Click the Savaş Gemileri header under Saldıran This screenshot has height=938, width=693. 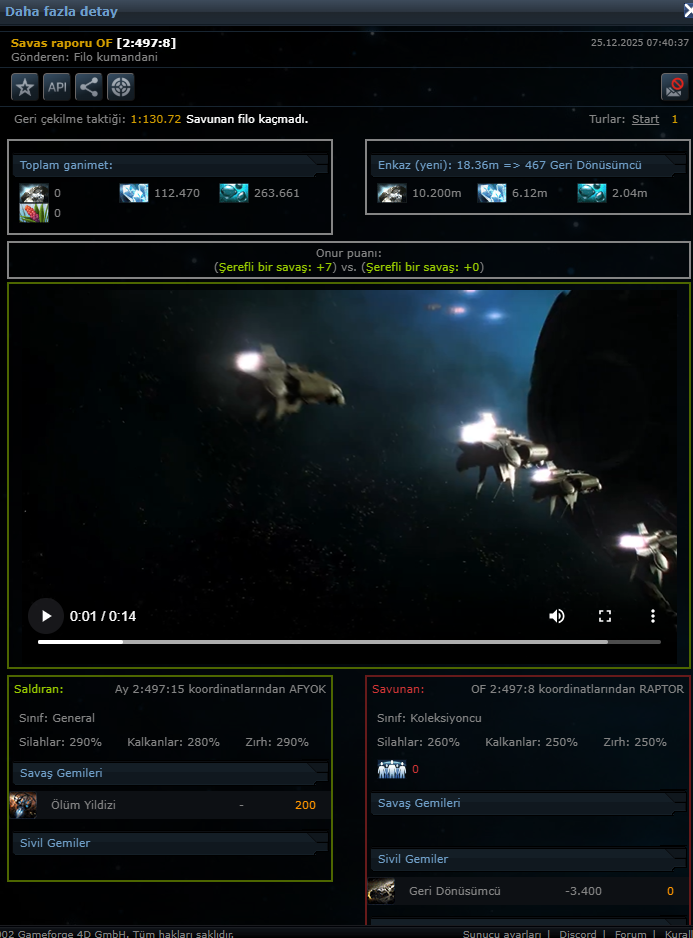(x=170, y=773)
